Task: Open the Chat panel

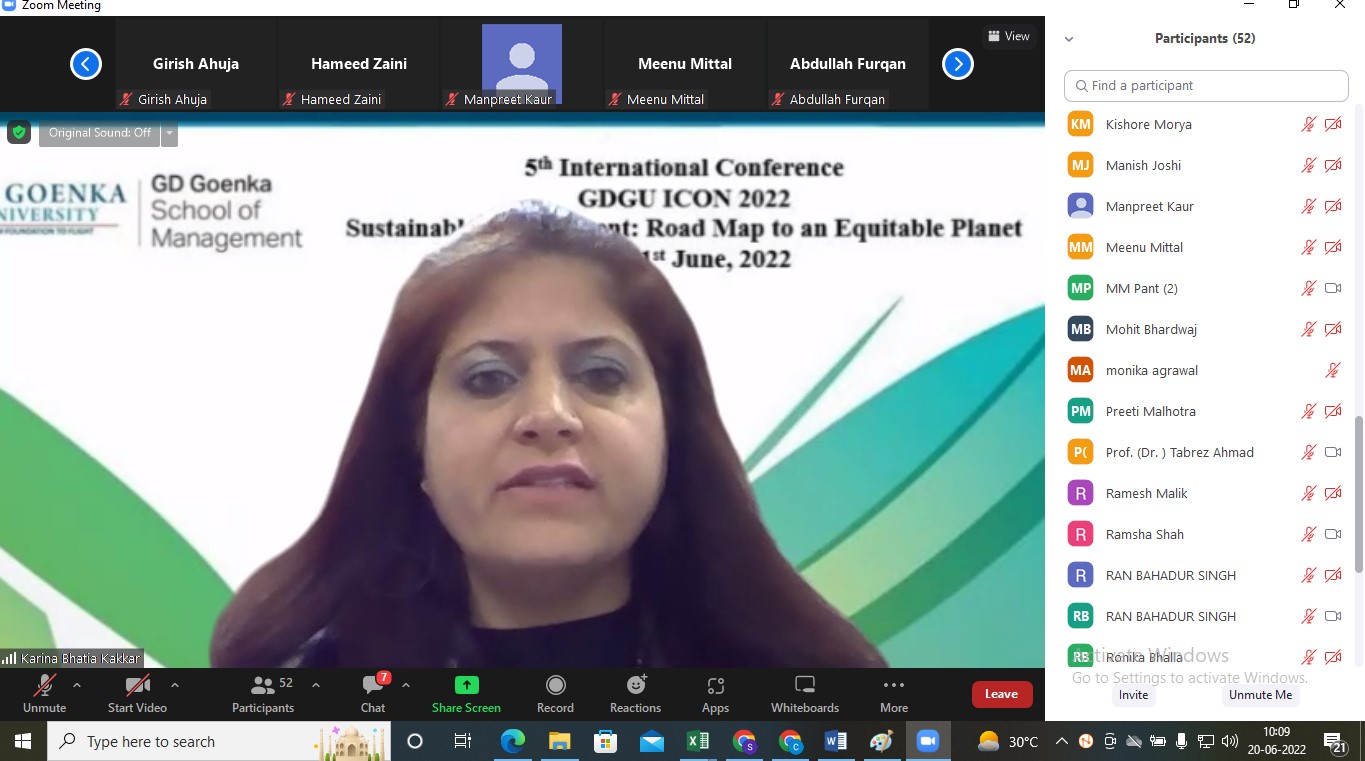Action: [373, 693]
